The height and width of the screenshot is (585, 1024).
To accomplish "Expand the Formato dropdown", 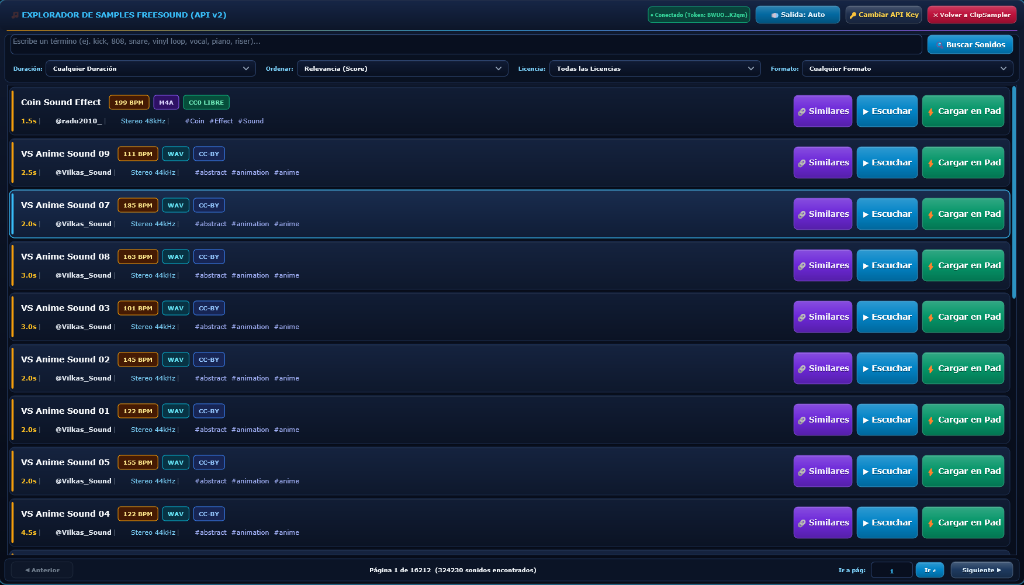I will click(907, 69).
